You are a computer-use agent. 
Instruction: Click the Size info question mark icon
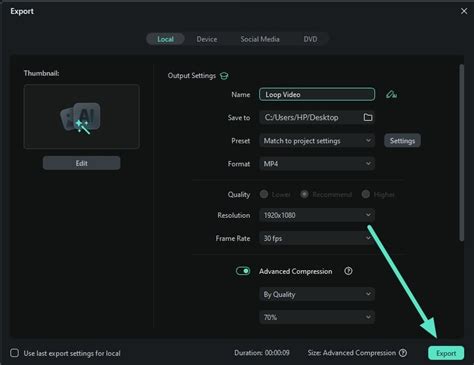pyautogui.click(x=403, y=353)
